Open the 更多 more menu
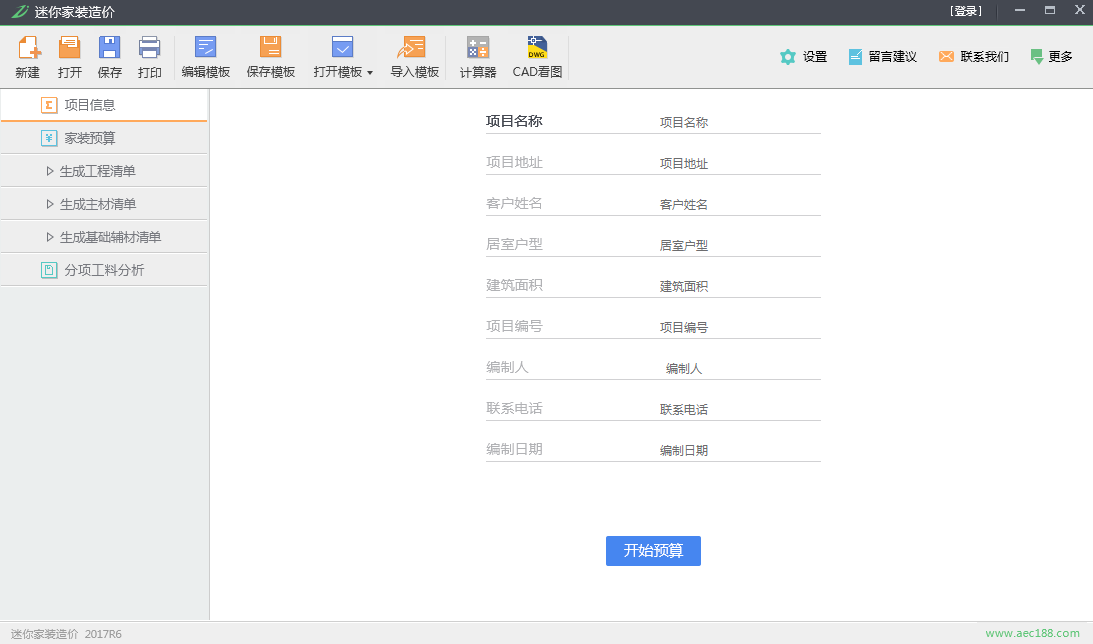Screen dimensions: 1093x644 tap(1051, 57)
